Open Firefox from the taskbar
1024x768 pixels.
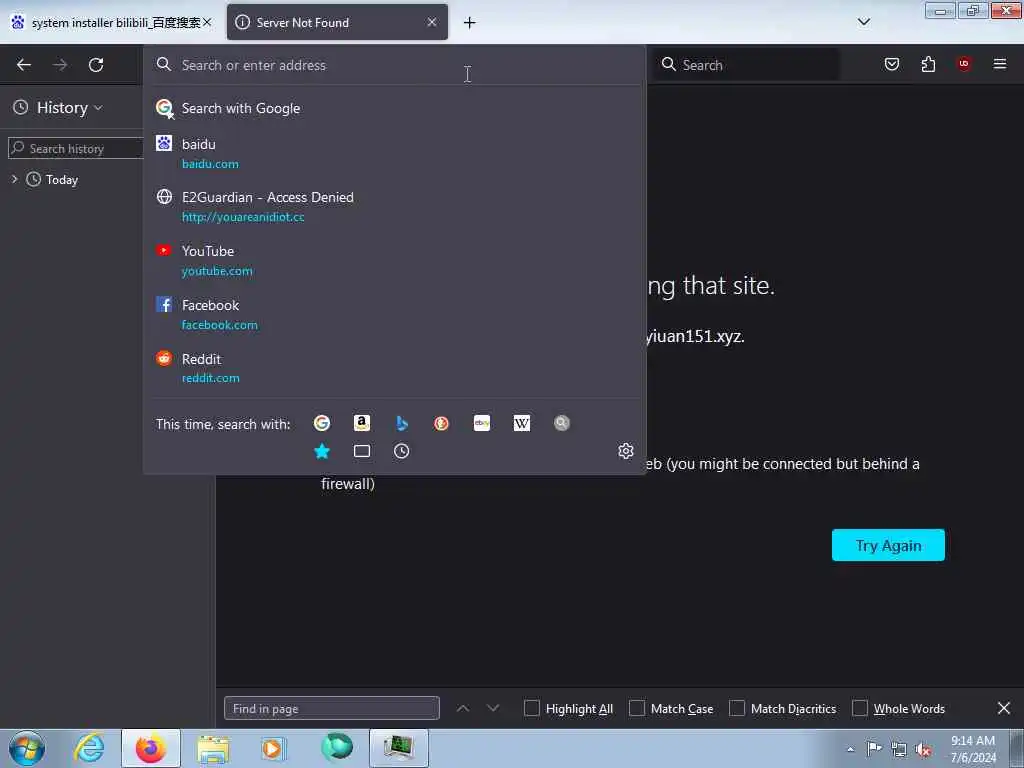tap(151, 748)
